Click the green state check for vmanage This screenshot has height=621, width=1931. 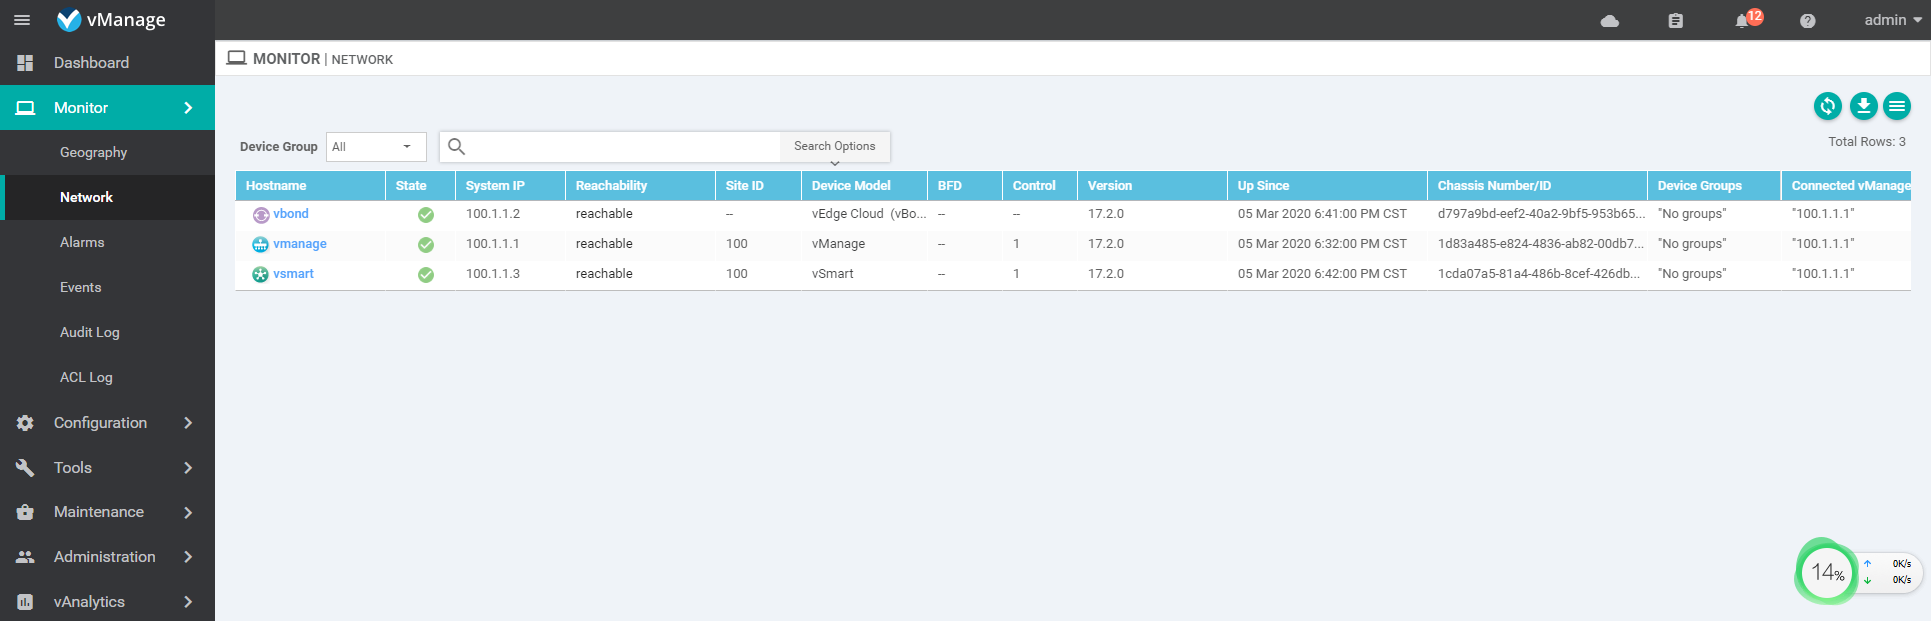(x=426, y=245)
